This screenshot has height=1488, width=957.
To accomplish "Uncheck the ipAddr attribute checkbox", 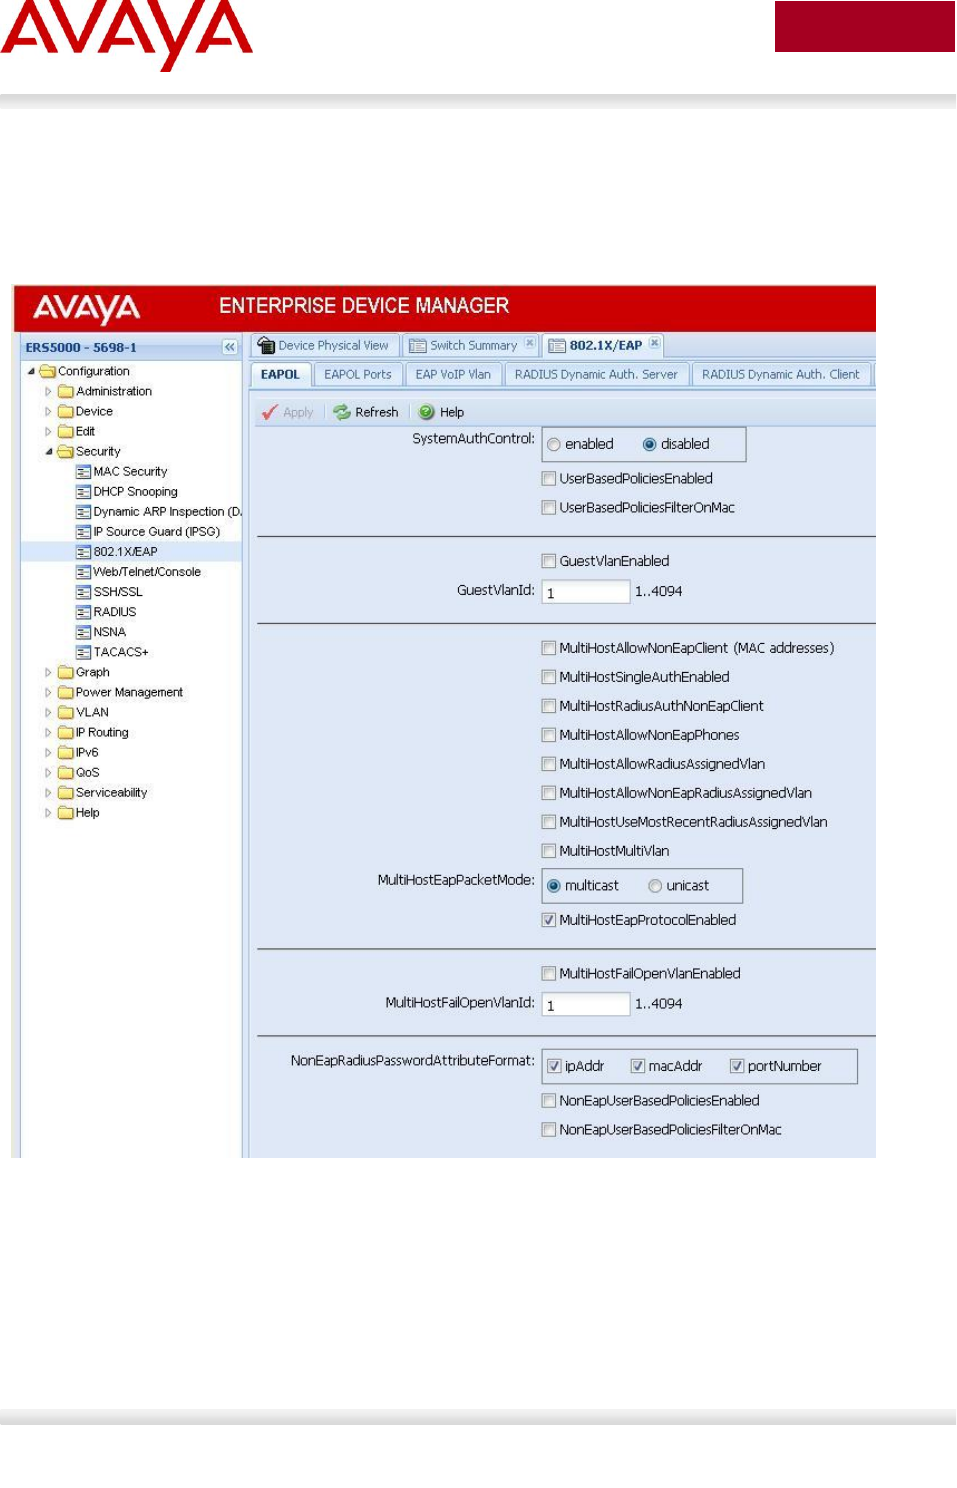I will 554,1066.
